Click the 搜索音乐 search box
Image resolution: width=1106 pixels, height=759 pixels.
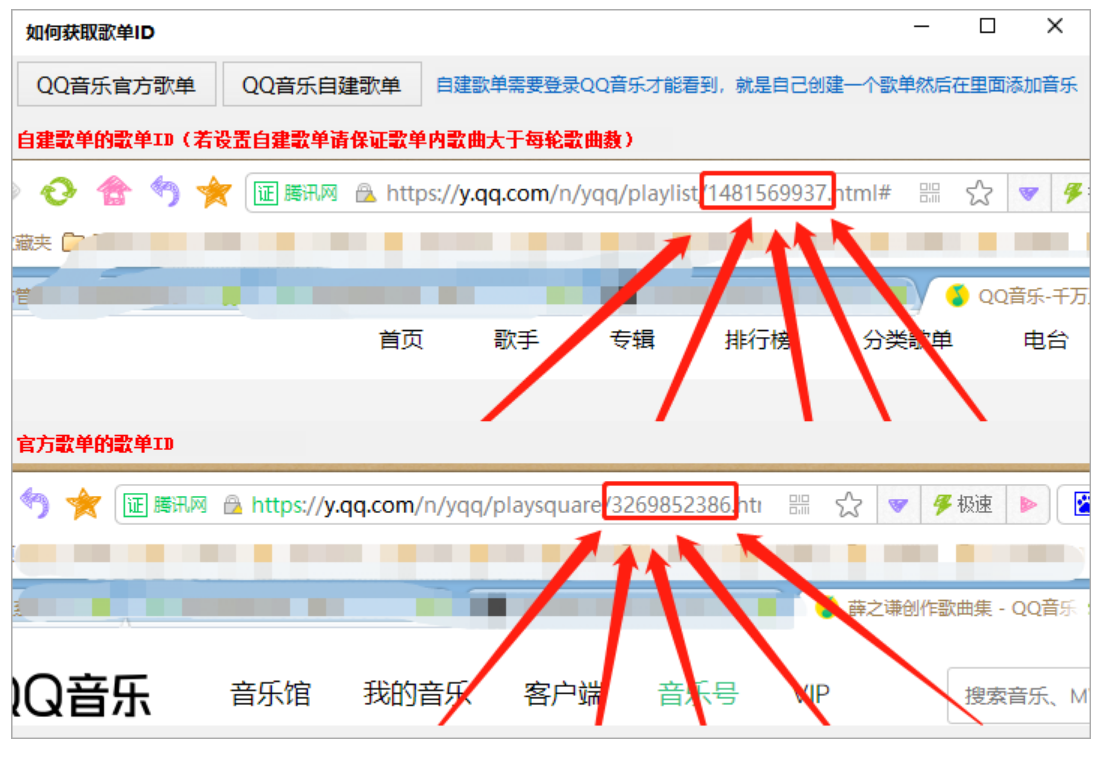1019,696
